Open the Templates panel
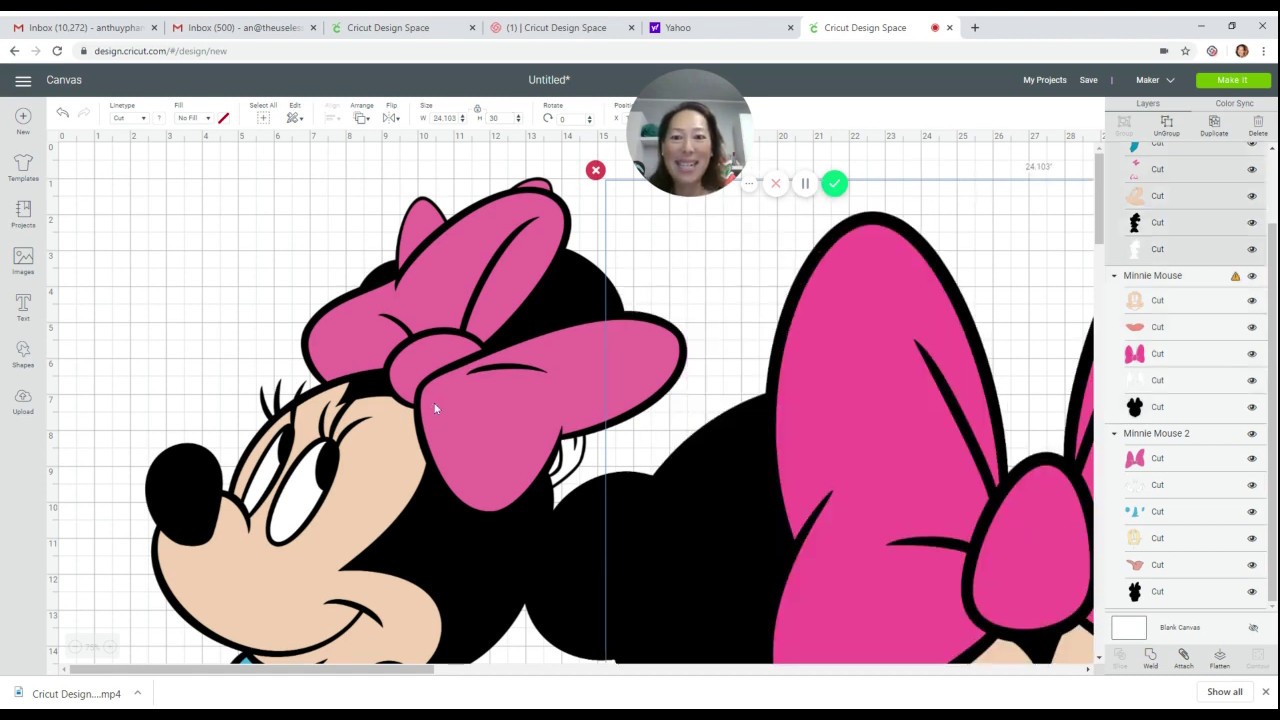The height and width of the screenshot is (720, 1280). [23, 167]
